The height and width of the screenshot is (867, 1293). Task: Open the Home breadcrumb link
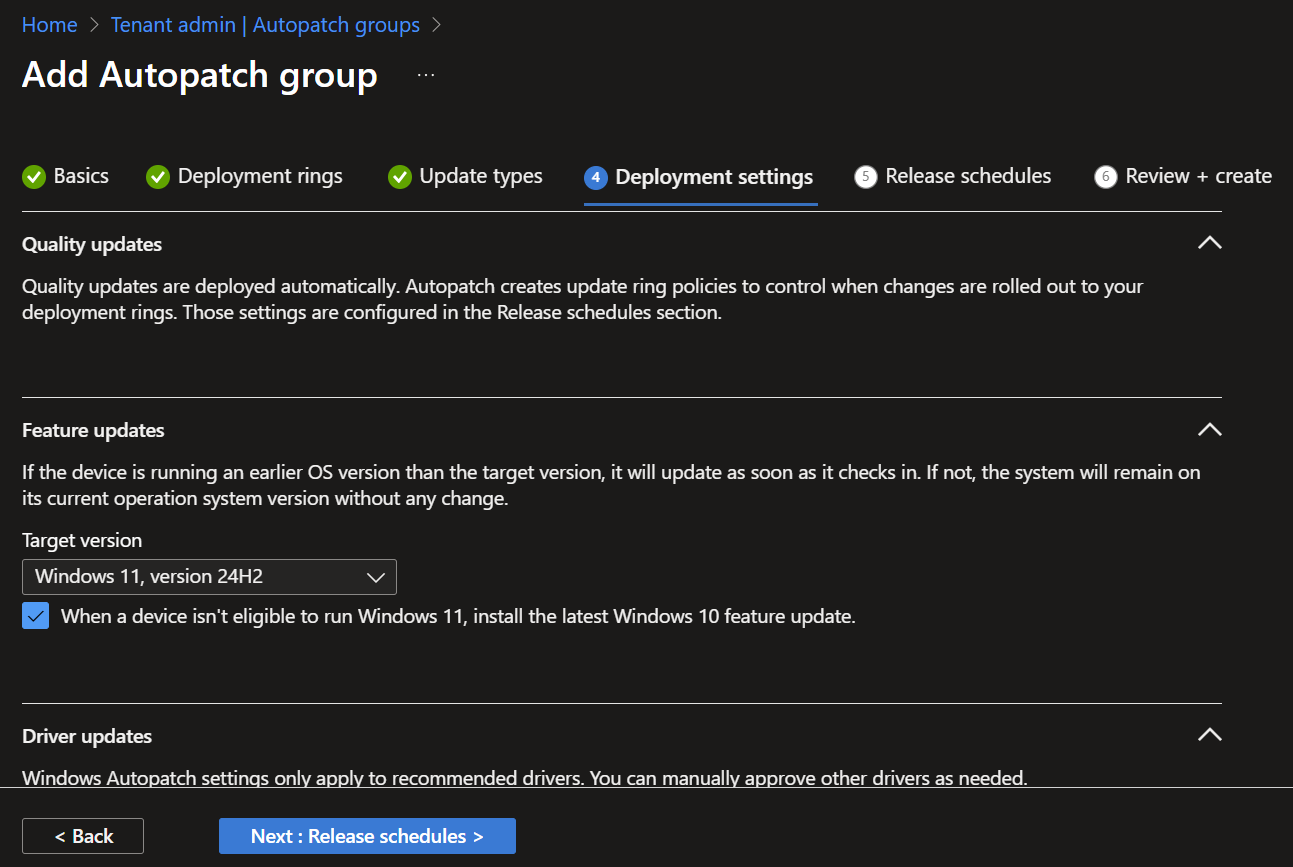49,25
